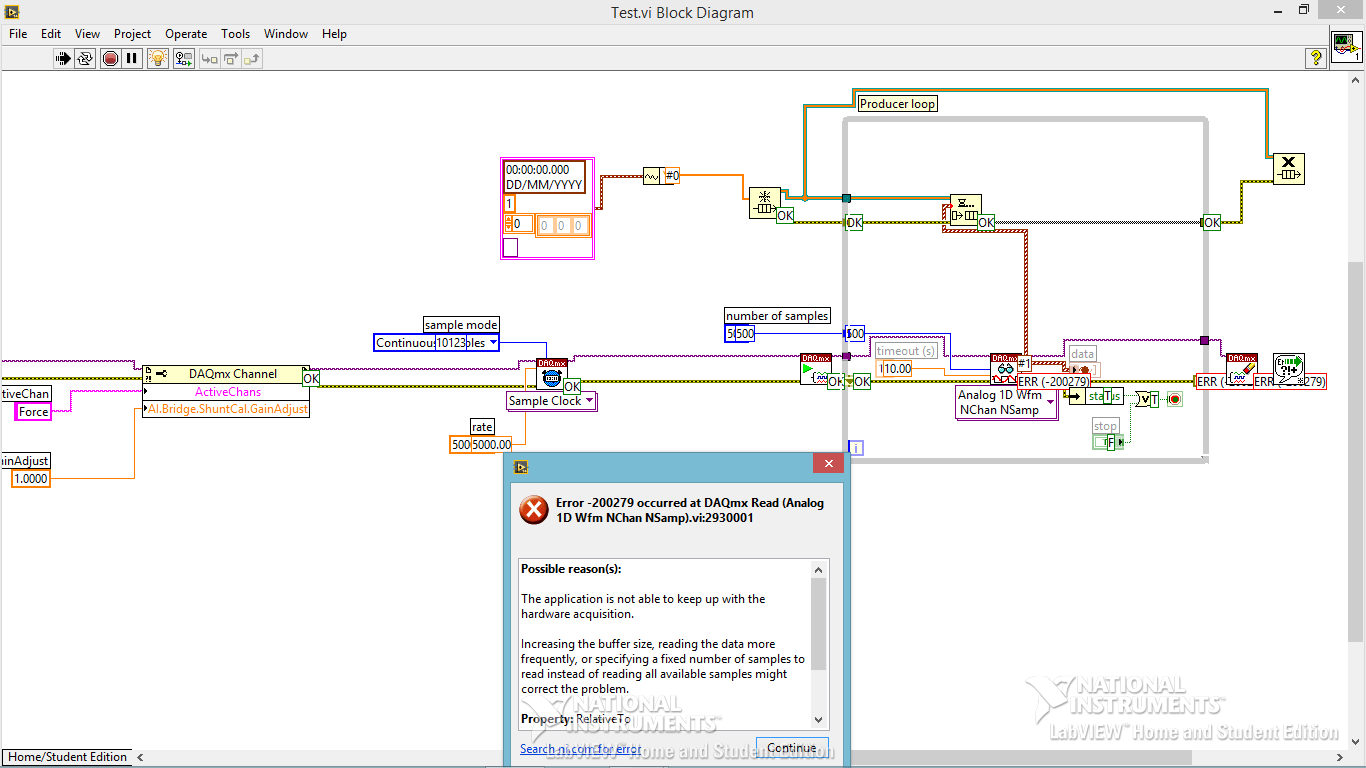Screen dimensions: 1366x768
Task: Click the red error icon in dialog
Action: [534, 510]
